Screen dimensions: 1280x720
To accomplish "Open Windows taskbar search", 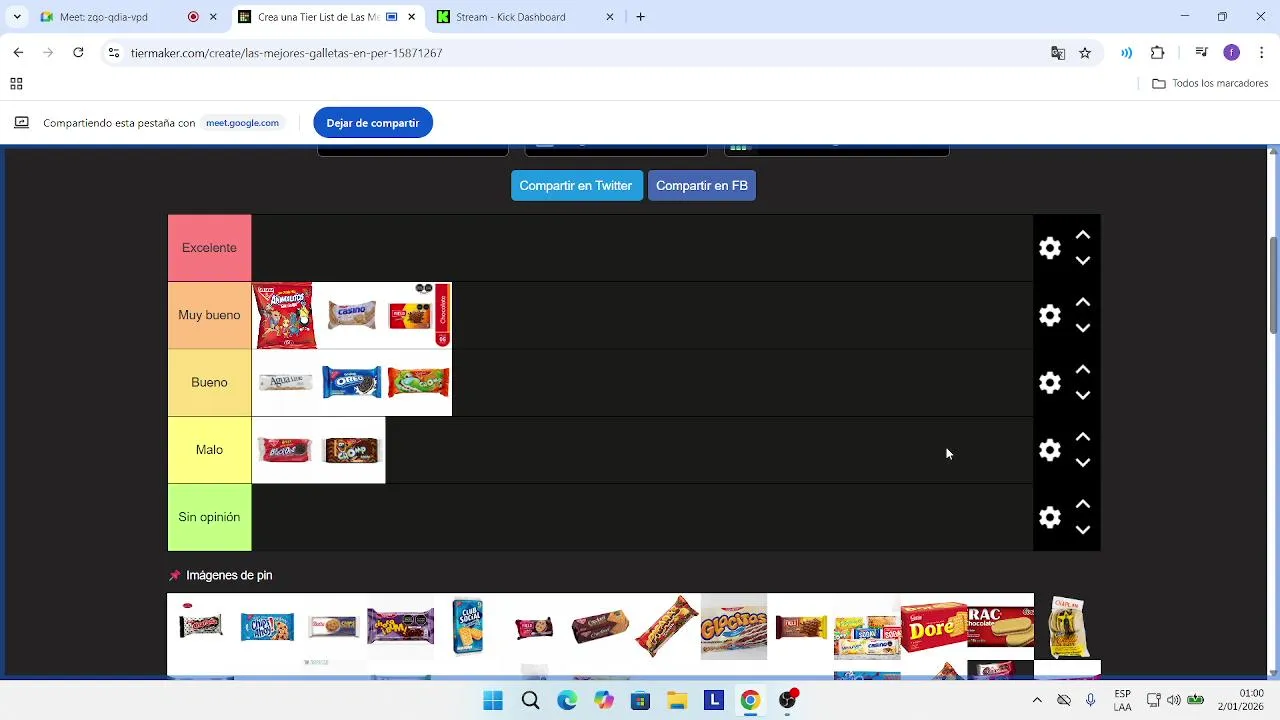I will click(x=530, y=701).
